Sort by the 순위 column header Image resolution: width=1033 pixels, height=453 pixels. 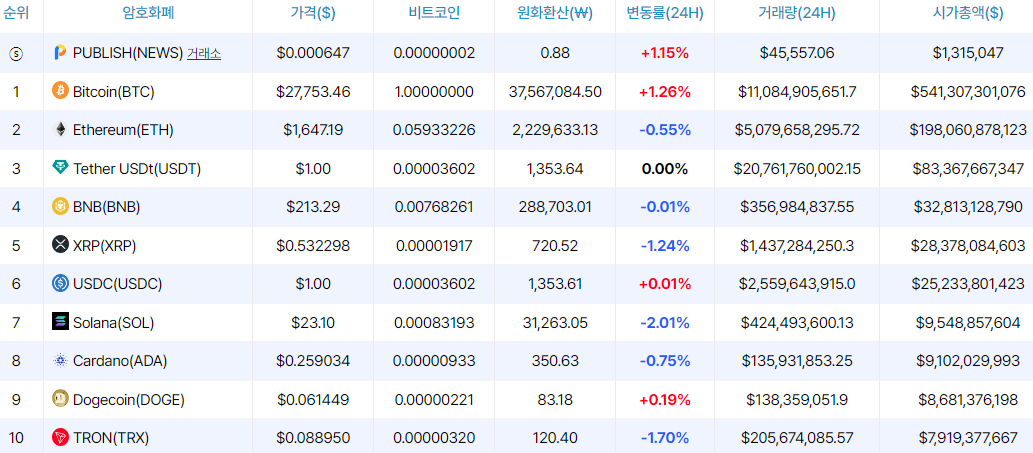pos(16,13)
